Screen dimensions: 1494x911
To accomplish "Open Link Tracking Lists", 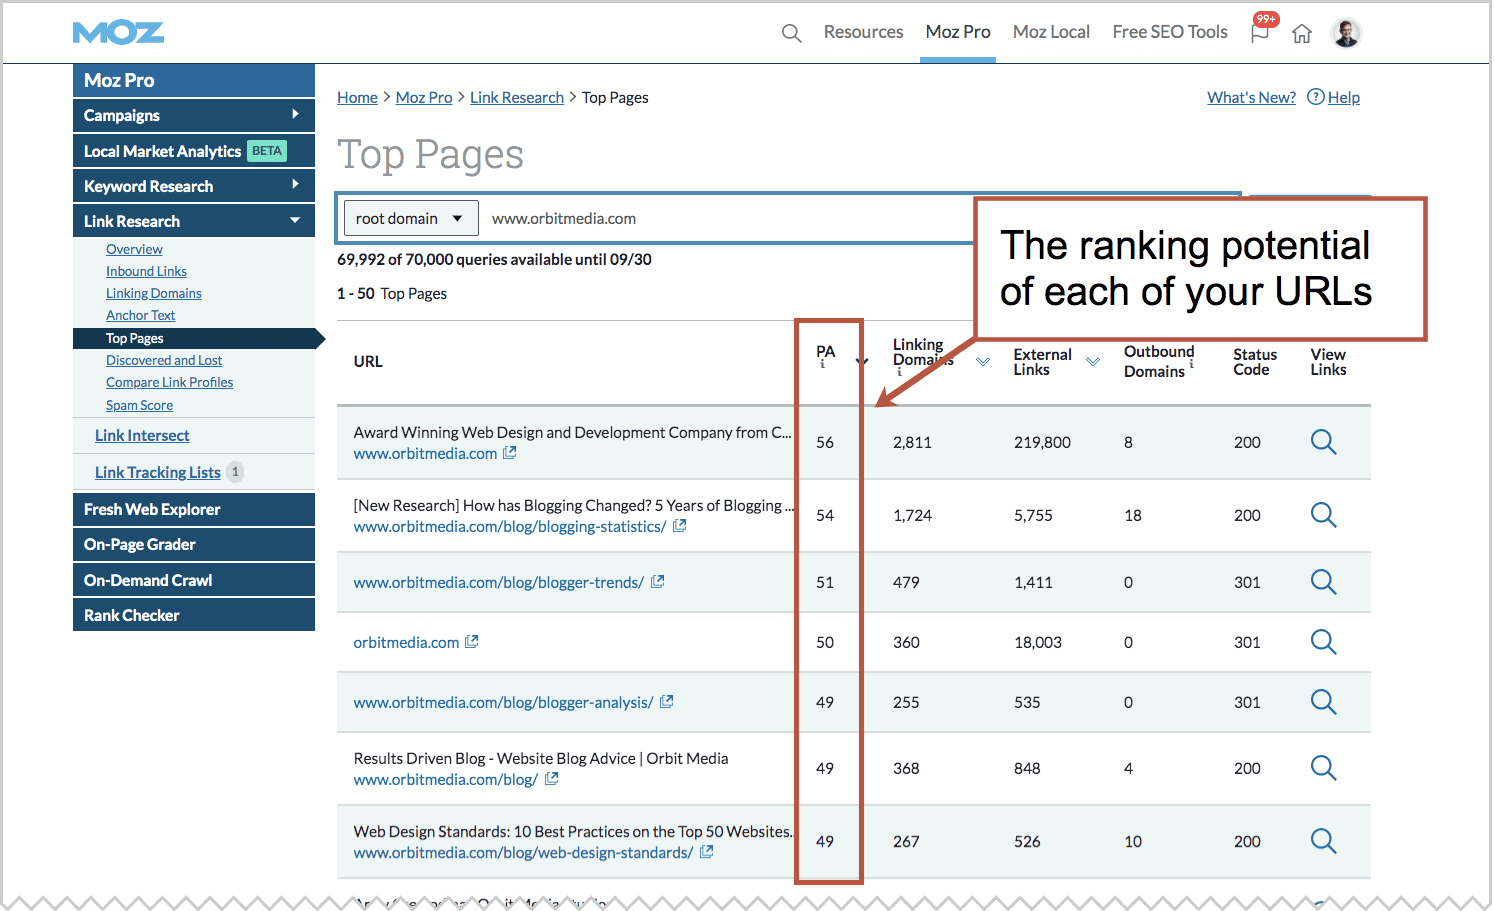I will coord(158,472).
